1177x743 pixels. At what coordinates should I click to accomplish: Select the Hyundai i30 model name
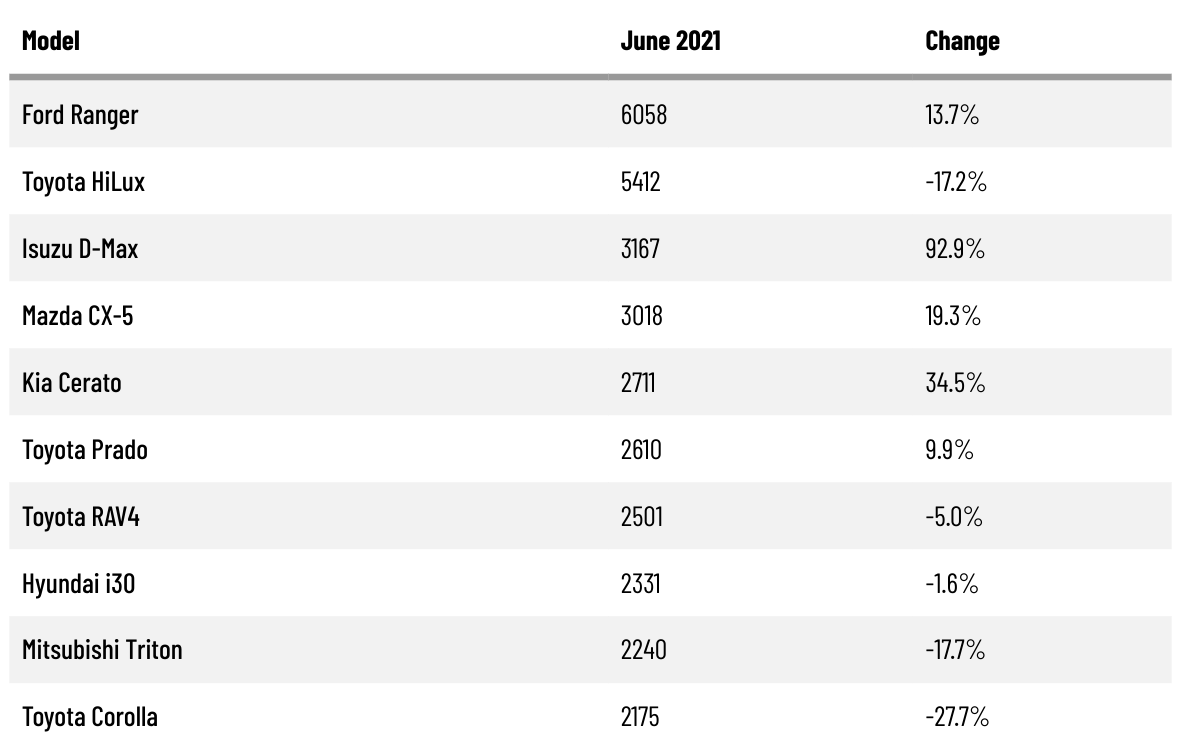click(78, 584)
